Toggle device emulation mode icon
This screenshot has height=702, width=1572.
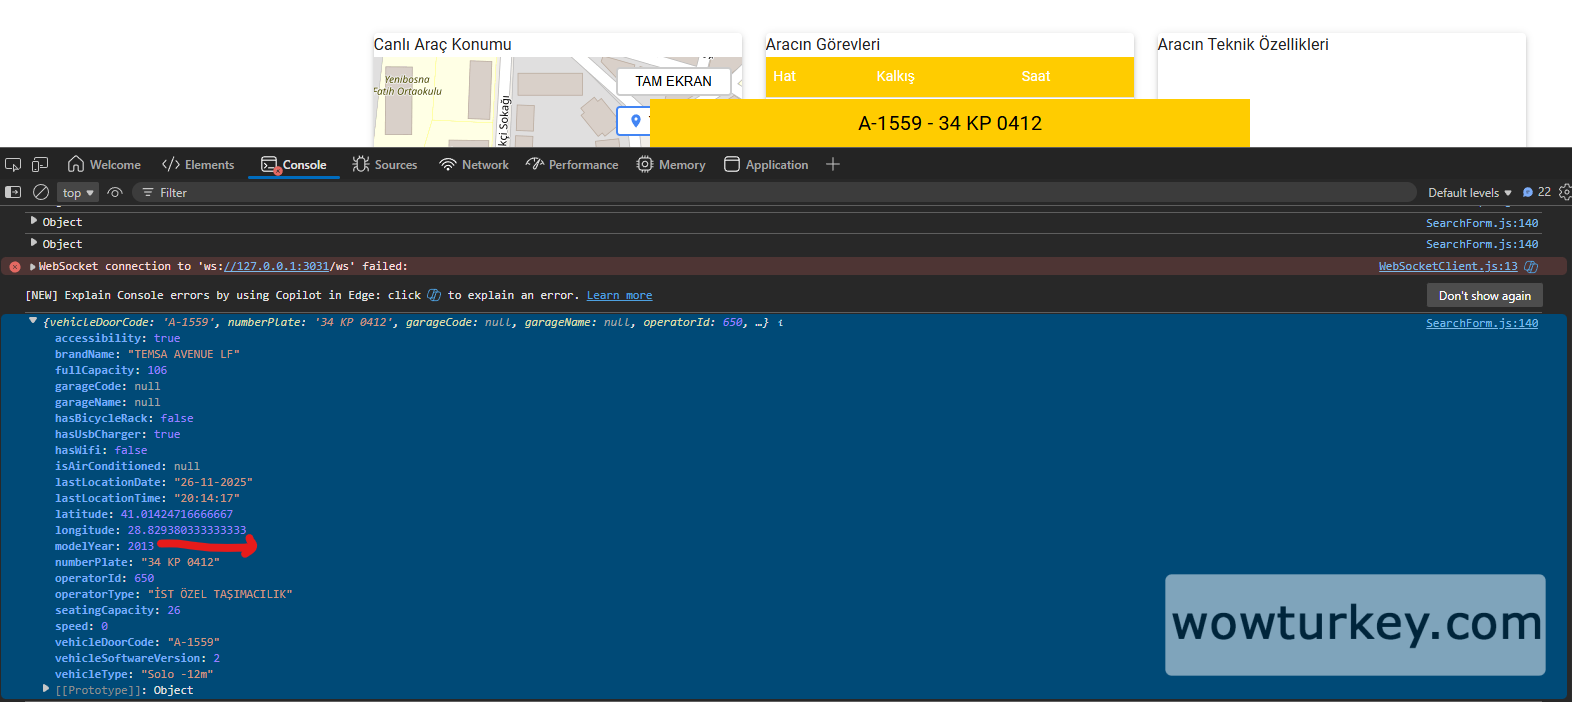click(x=40, y=165)
